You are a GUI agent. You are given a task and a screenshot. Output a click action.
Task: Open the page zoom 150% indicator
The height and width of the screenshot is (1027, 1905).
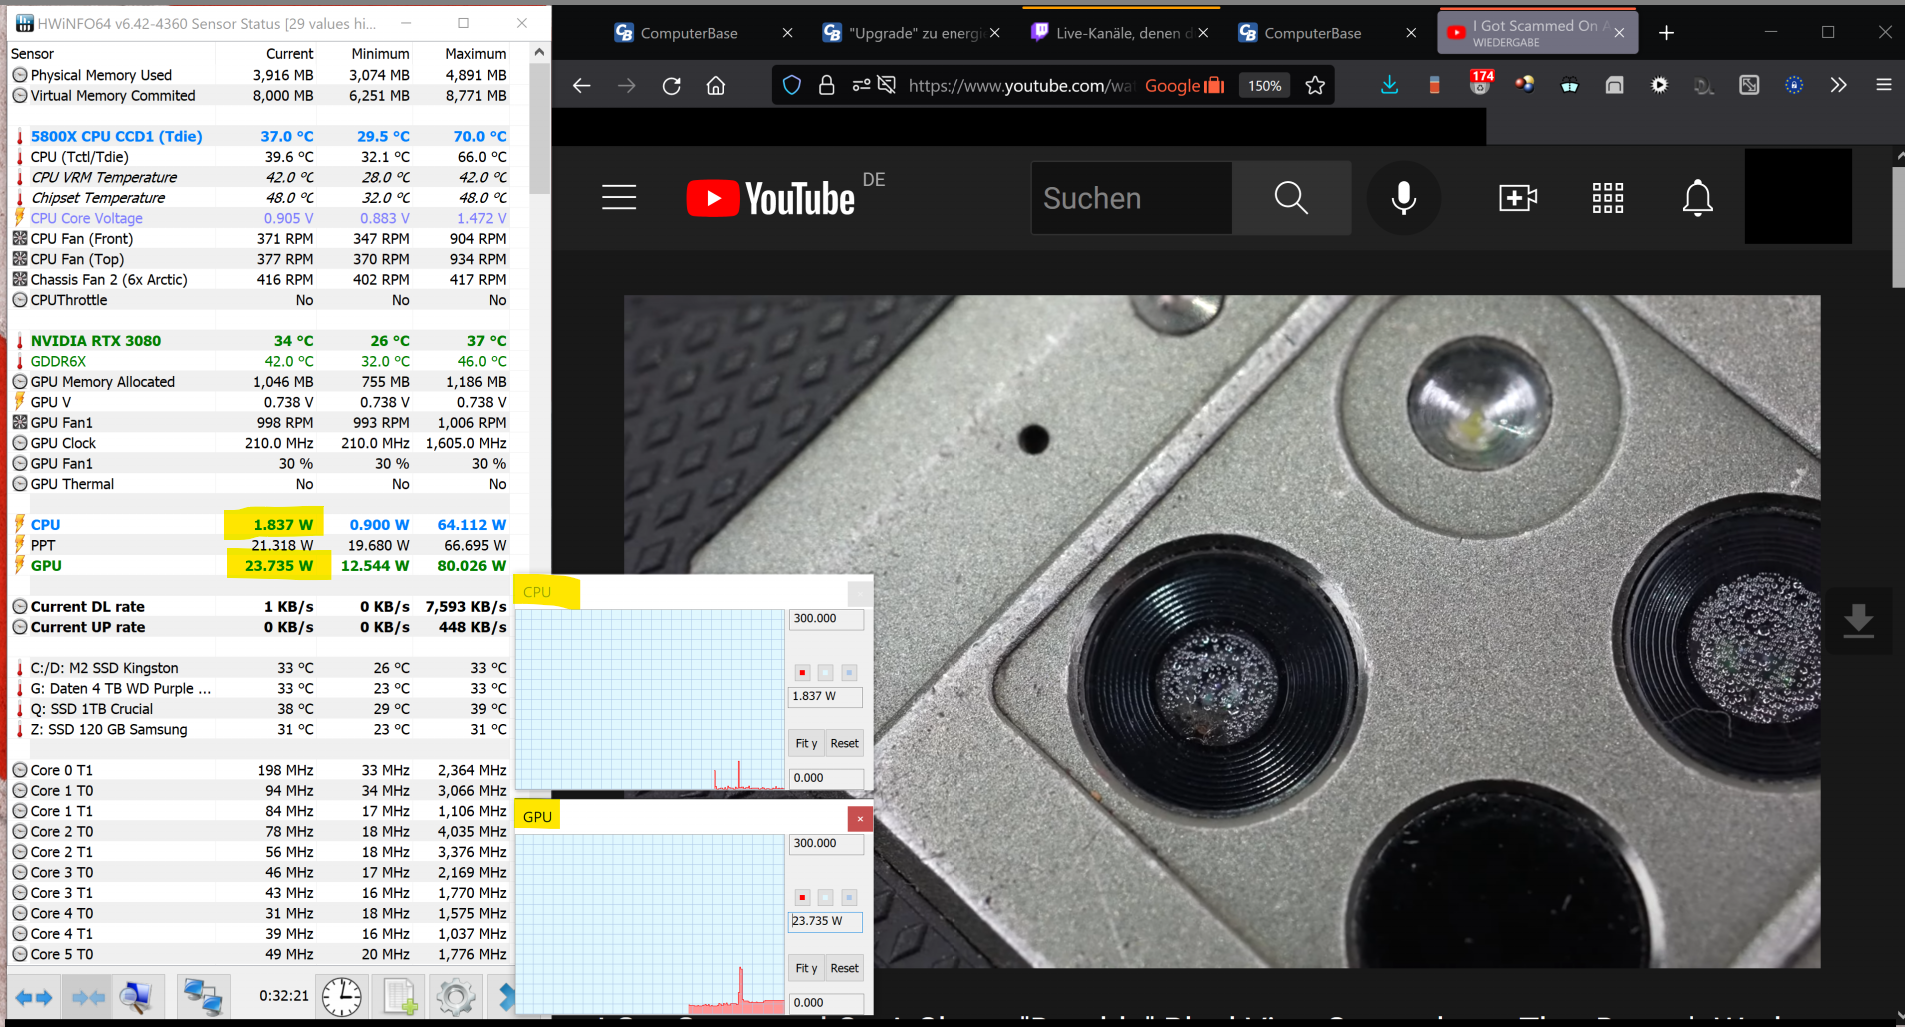click(1265, 86)
